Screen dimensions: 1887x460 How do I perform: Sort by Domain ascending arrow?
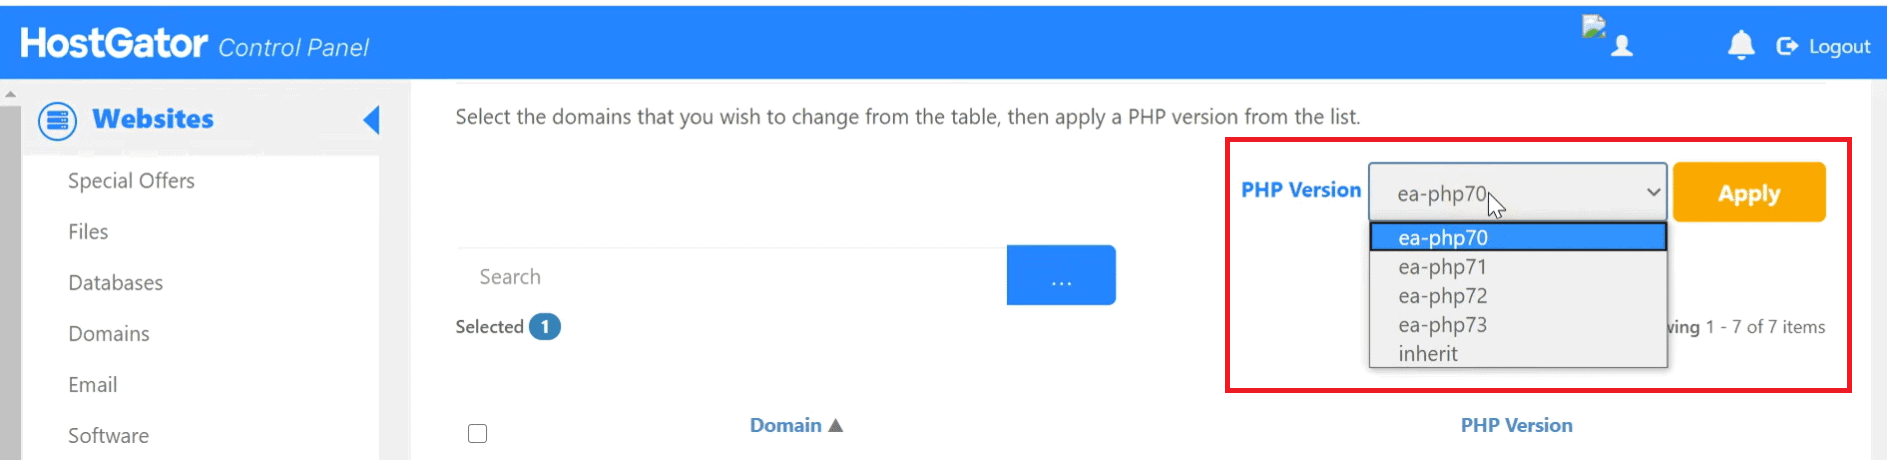point(836,426)
